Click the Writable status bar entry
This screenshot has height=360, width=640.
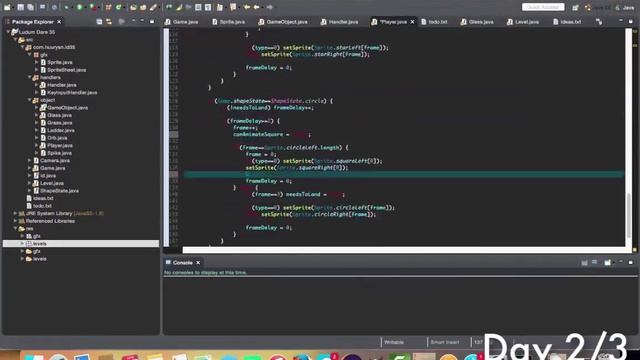point(394,342)
